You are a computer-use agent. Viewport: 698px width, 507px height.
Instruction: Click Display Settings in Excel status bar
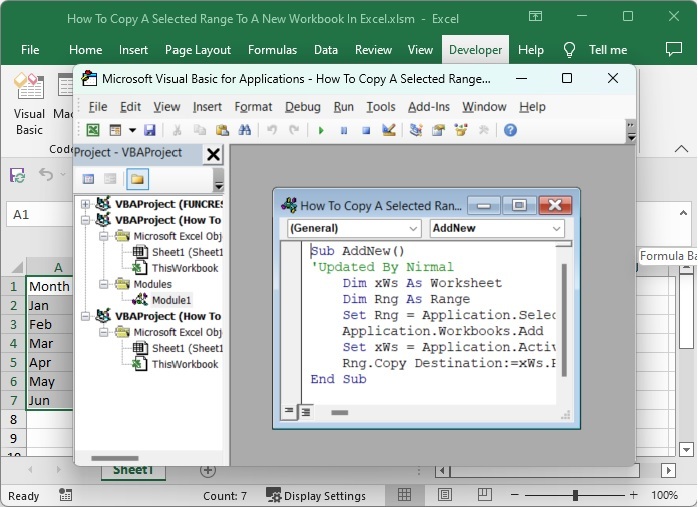[x=316, y=495]
